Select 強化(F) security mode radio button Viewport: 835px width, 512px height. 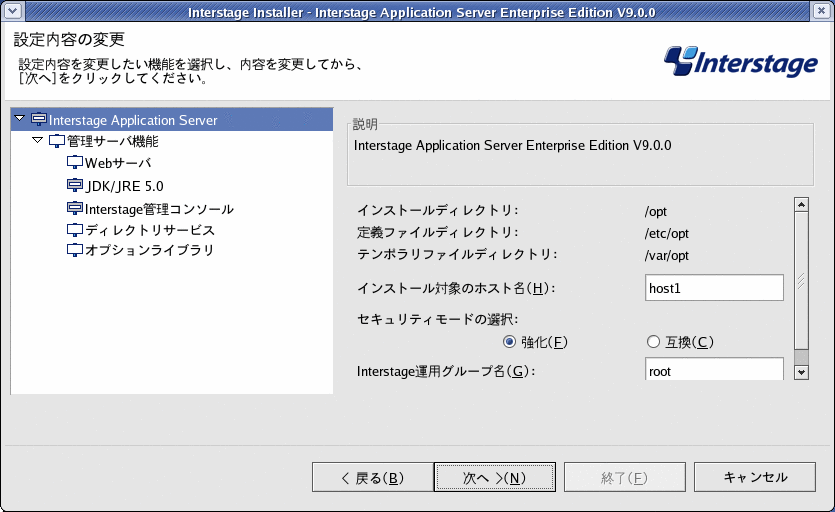point(509,342)
